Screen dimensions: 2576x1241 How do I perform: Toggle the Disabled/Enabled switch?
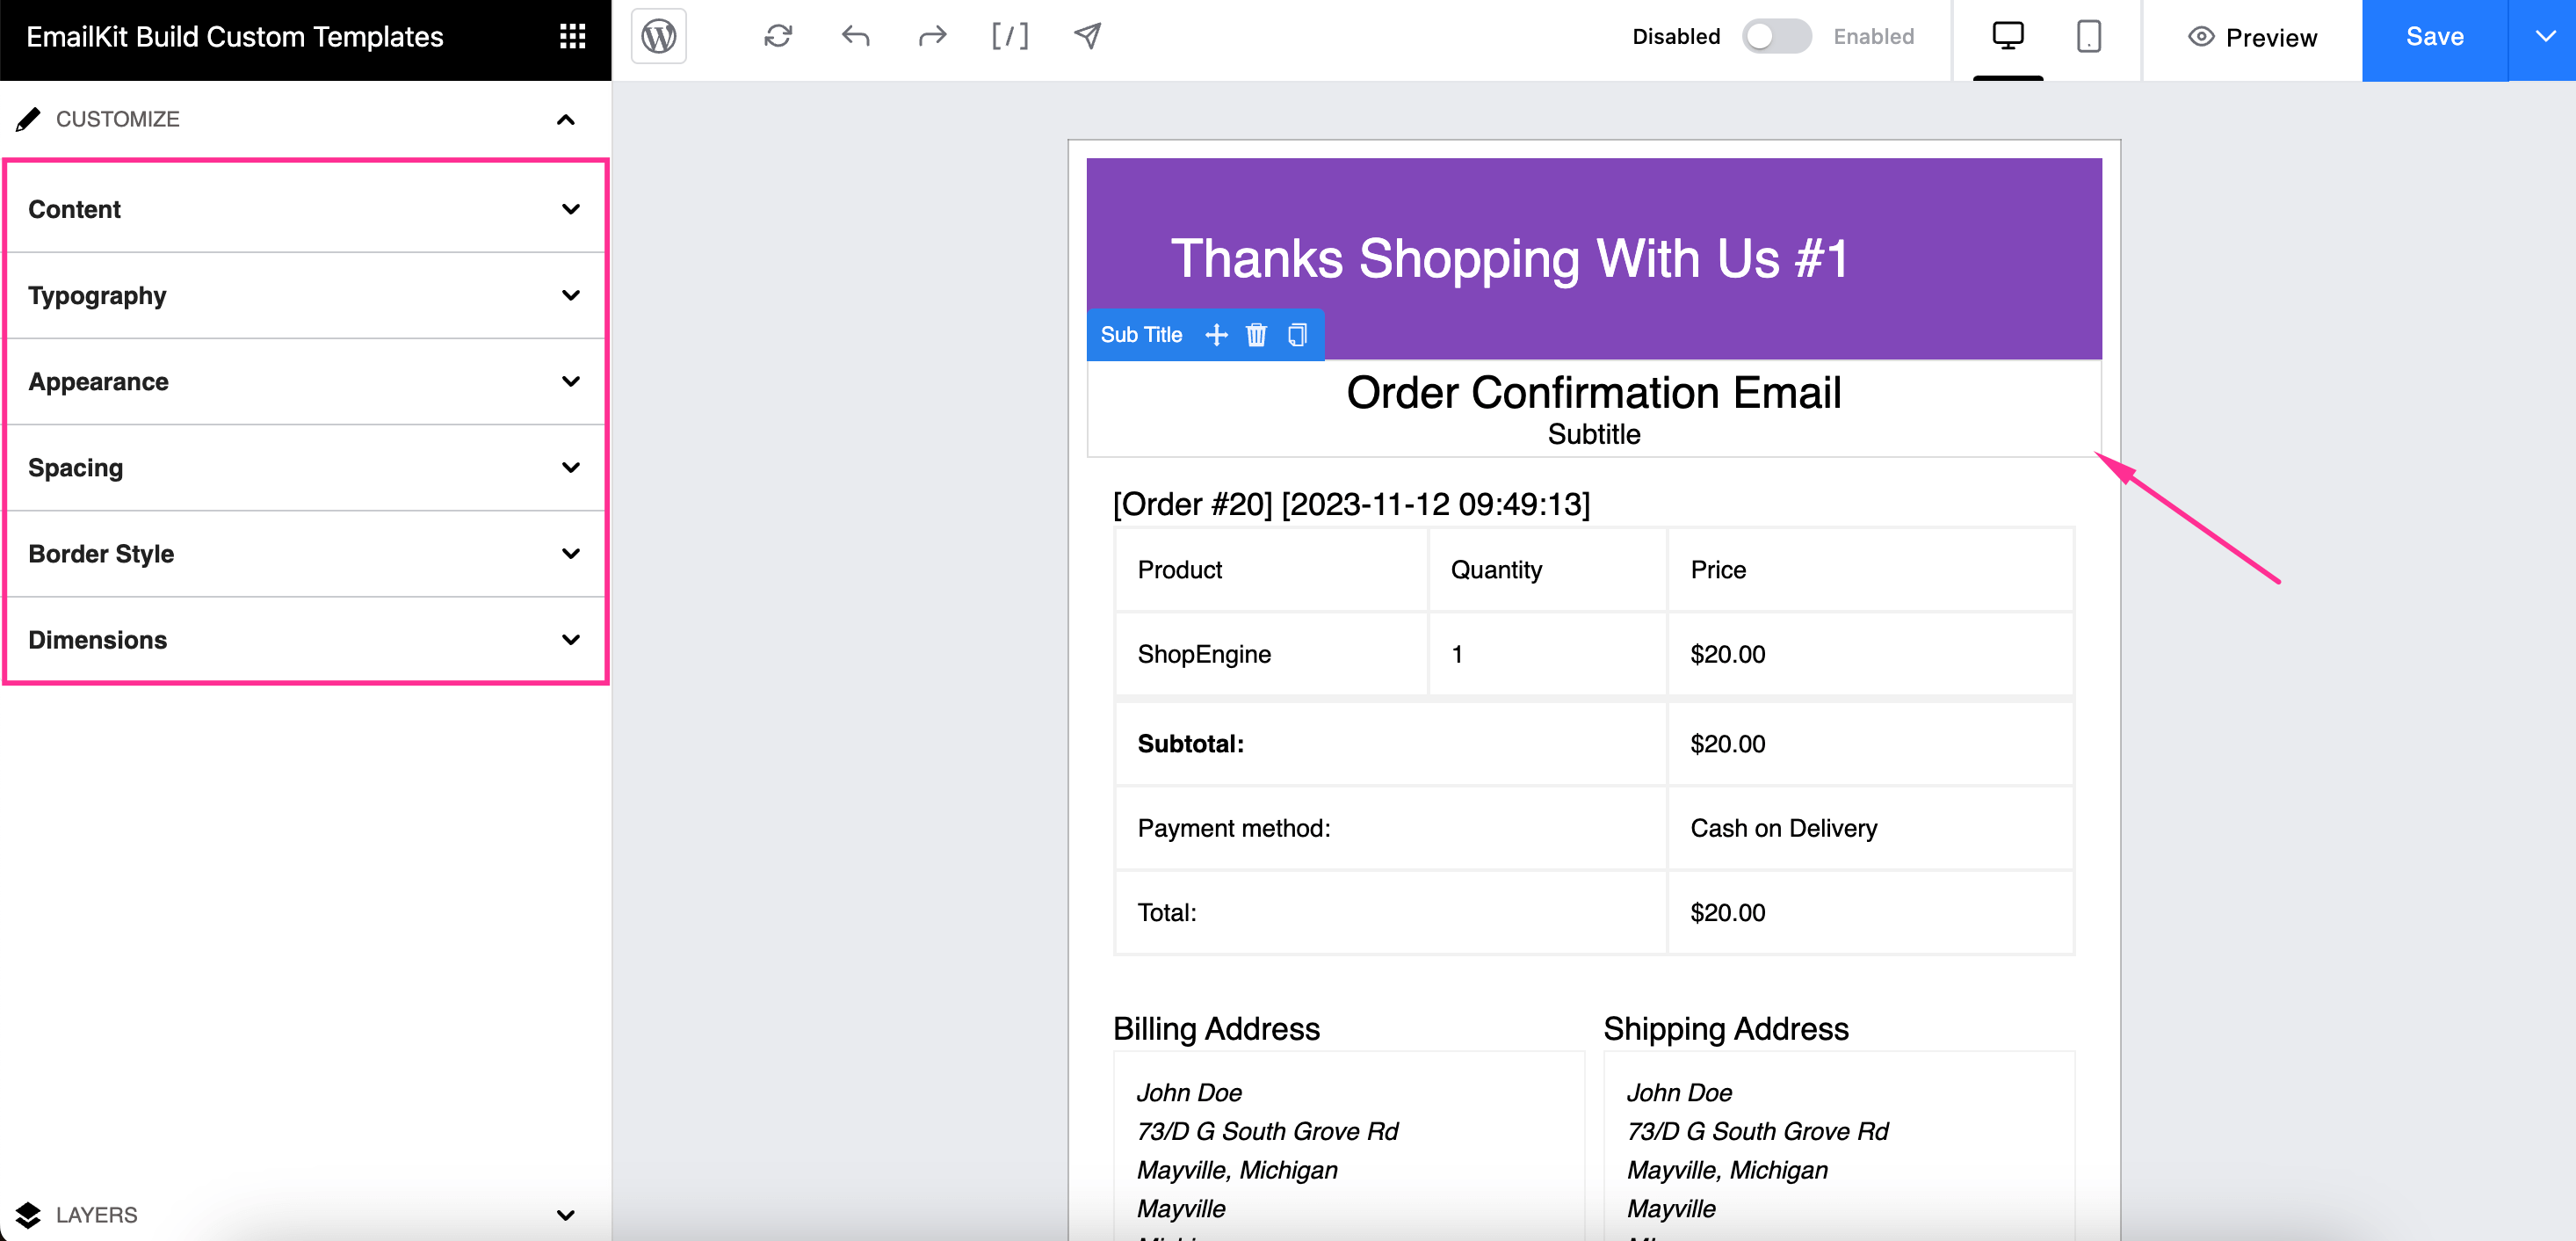[x=1776, y=36]
